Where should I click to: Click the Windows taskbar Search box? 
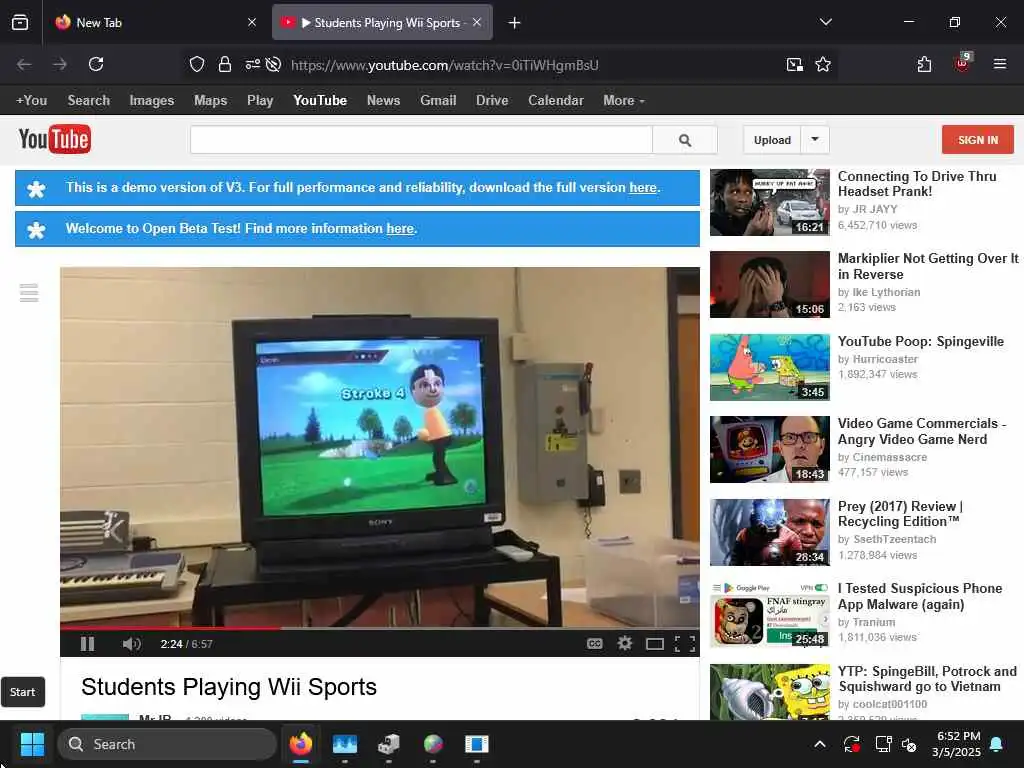167,744
